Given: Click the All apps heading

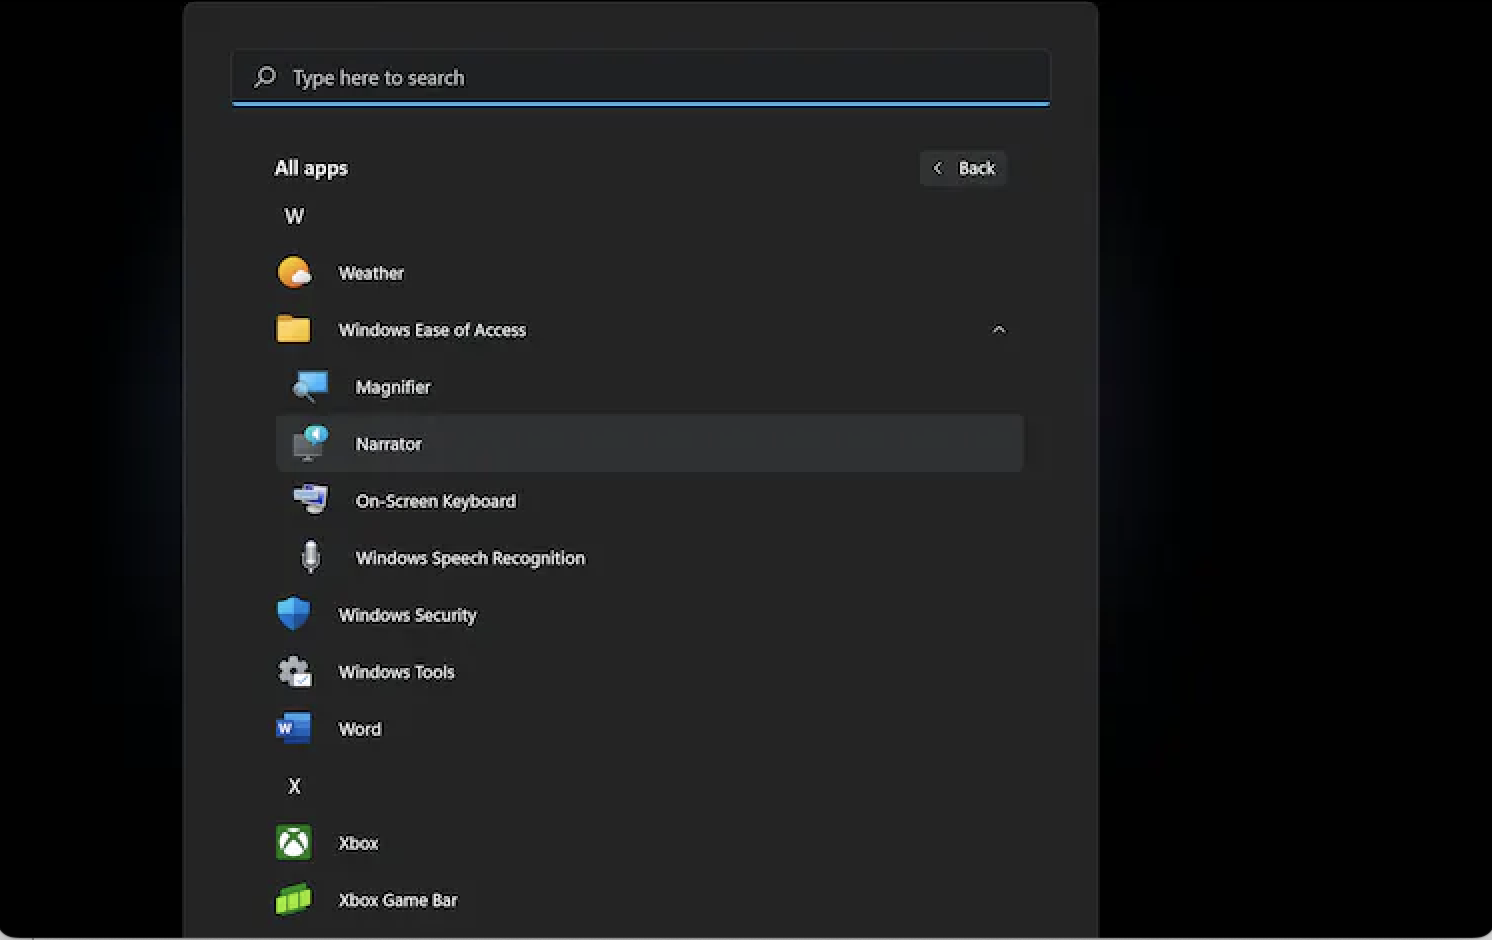Looking at the screenshot, I should pyautogui.click(x=310, y=167).
